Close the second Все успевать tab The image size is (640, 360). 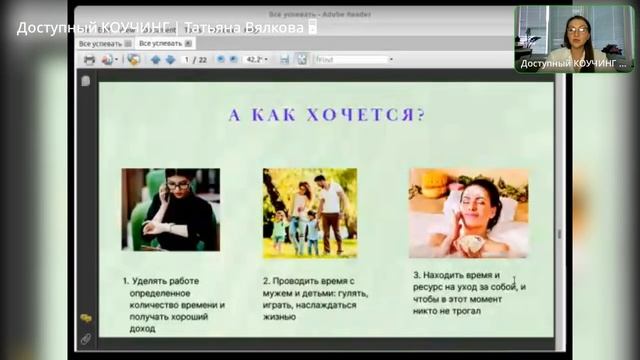(x=188, y=43)
